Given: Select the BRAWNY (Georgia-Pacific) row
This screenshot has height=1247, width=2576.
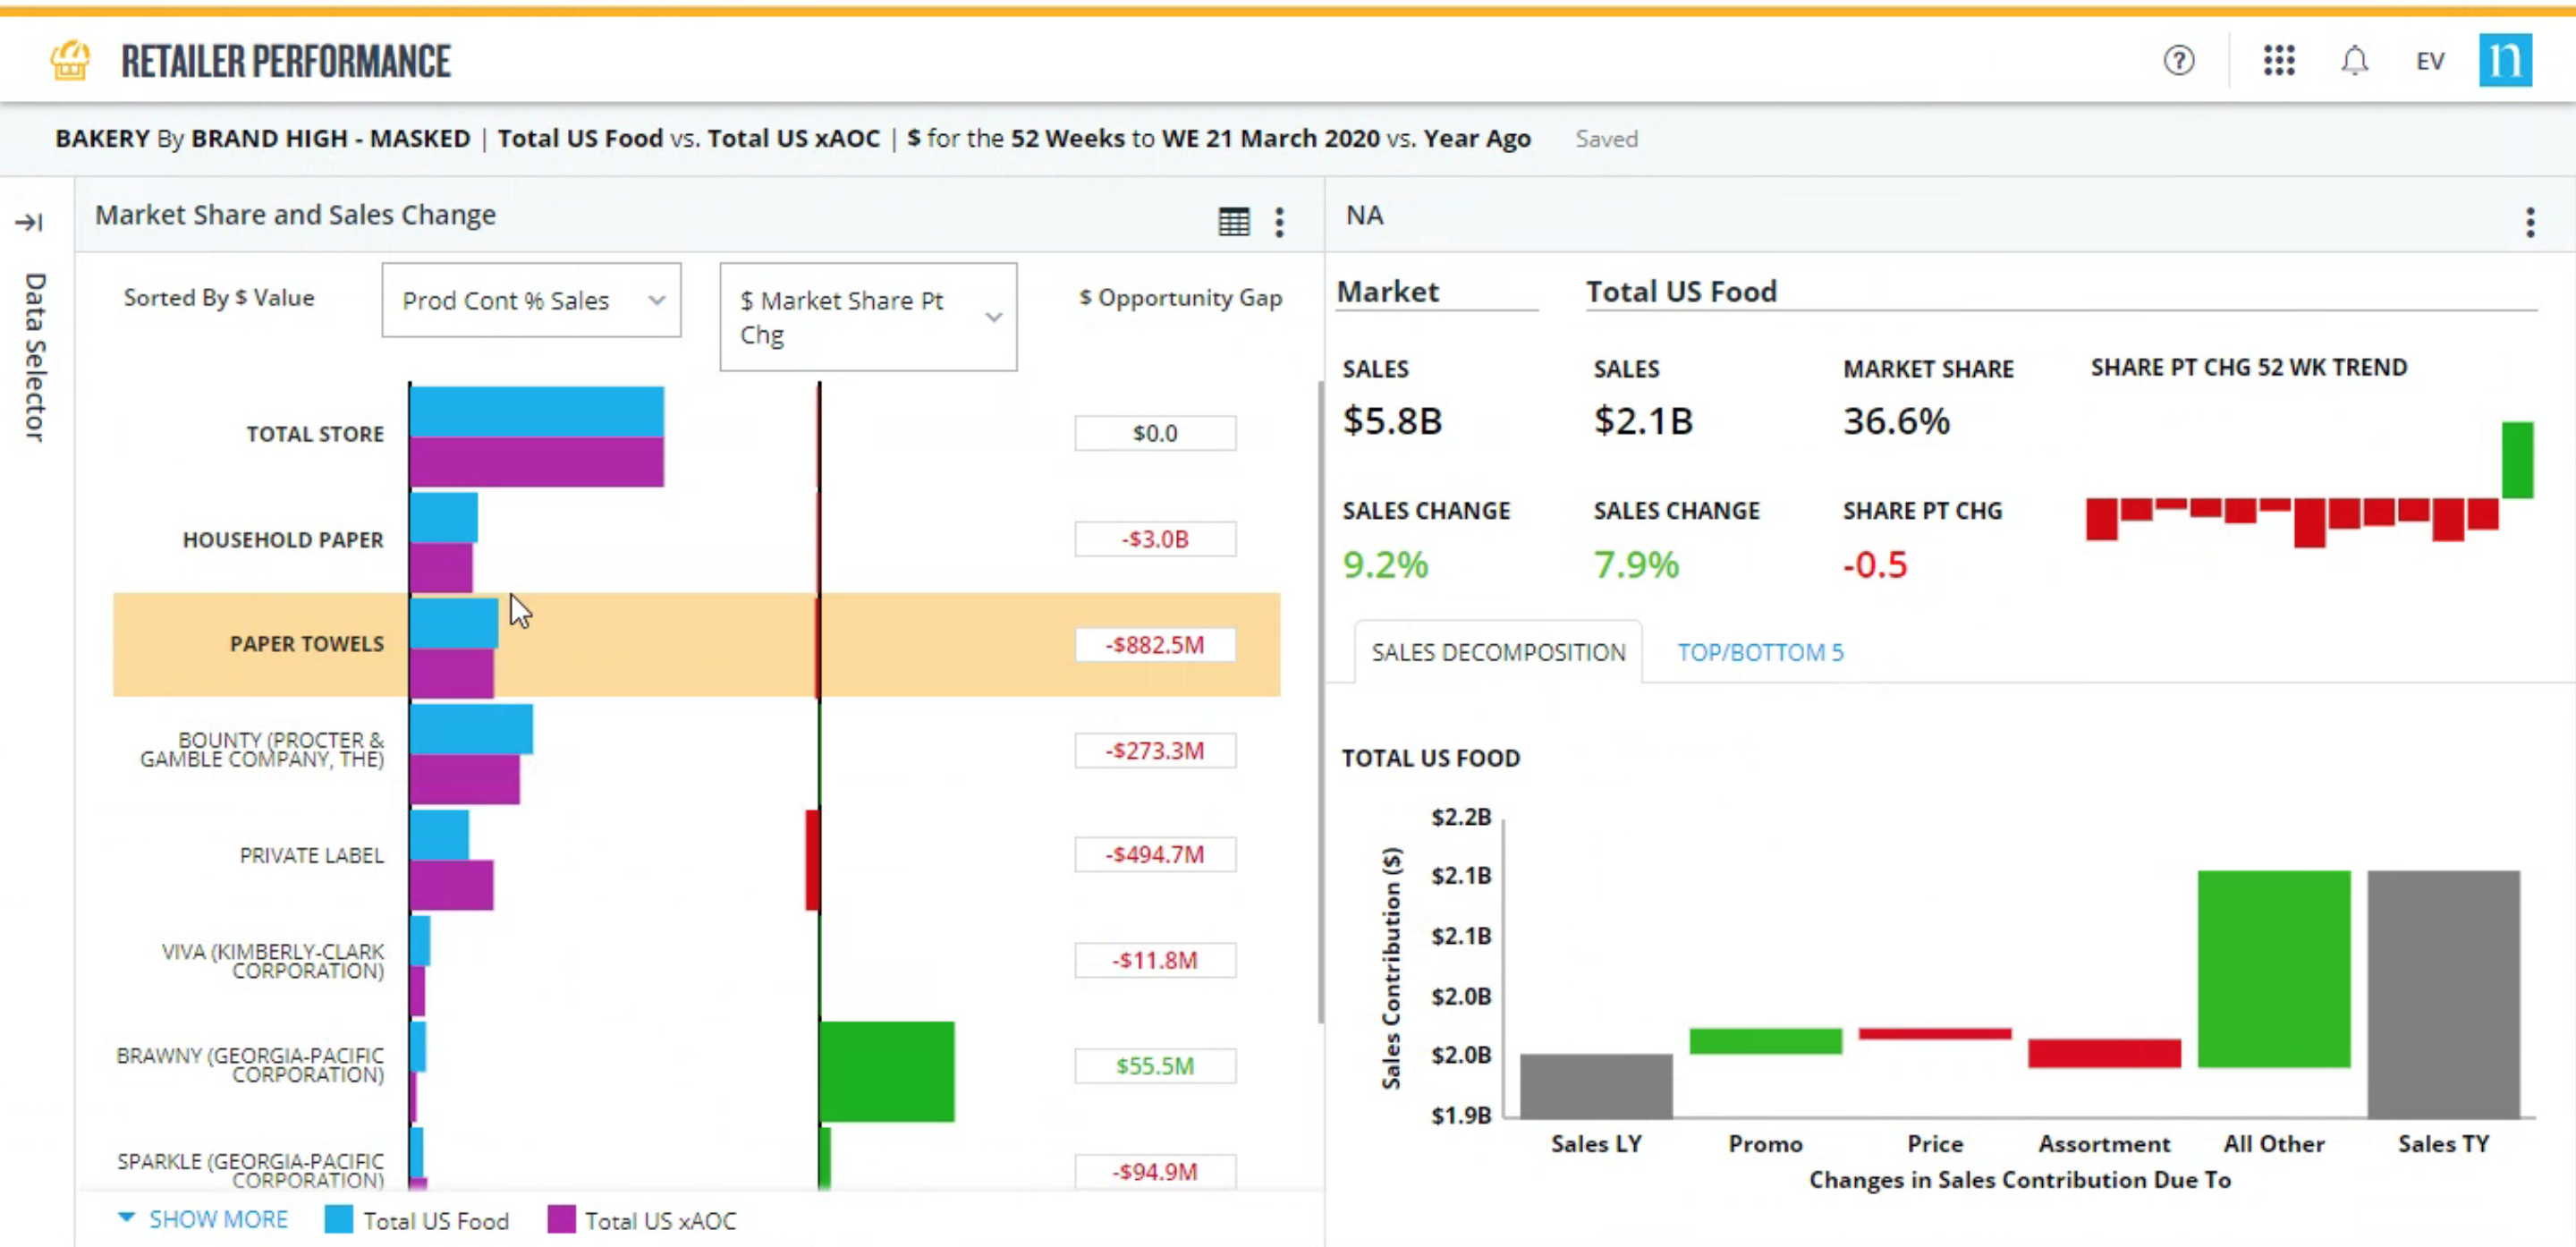Looking at the screenshot, I should pos(250,1066).
